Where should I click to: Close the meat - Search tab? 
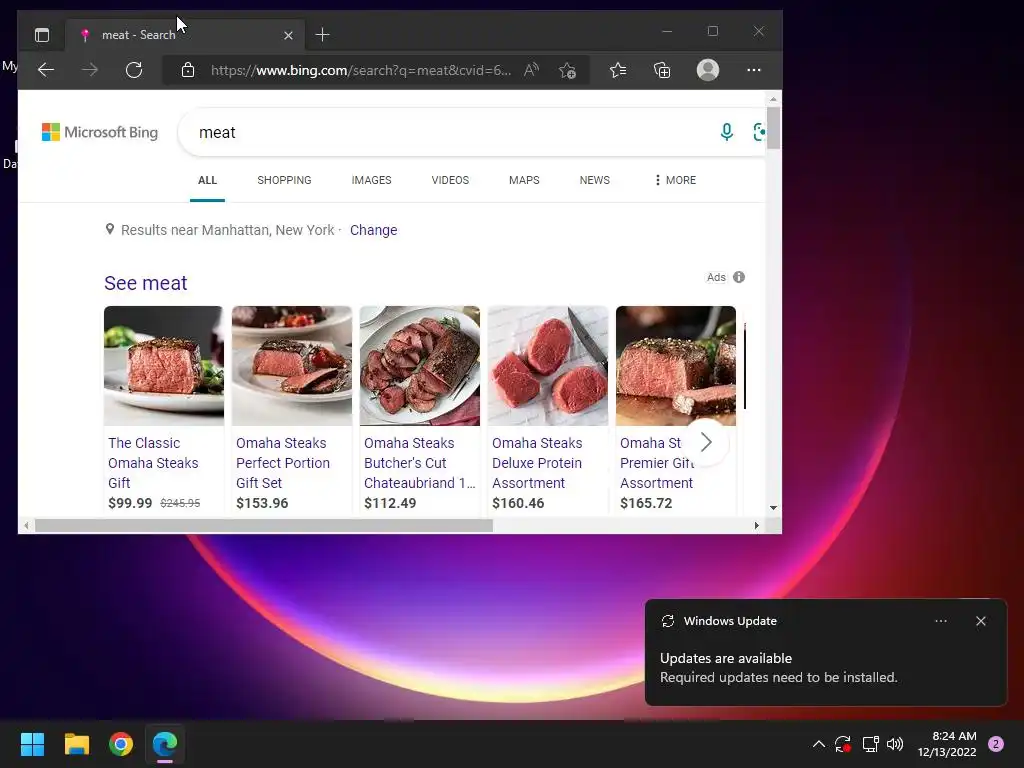point(288,35)
